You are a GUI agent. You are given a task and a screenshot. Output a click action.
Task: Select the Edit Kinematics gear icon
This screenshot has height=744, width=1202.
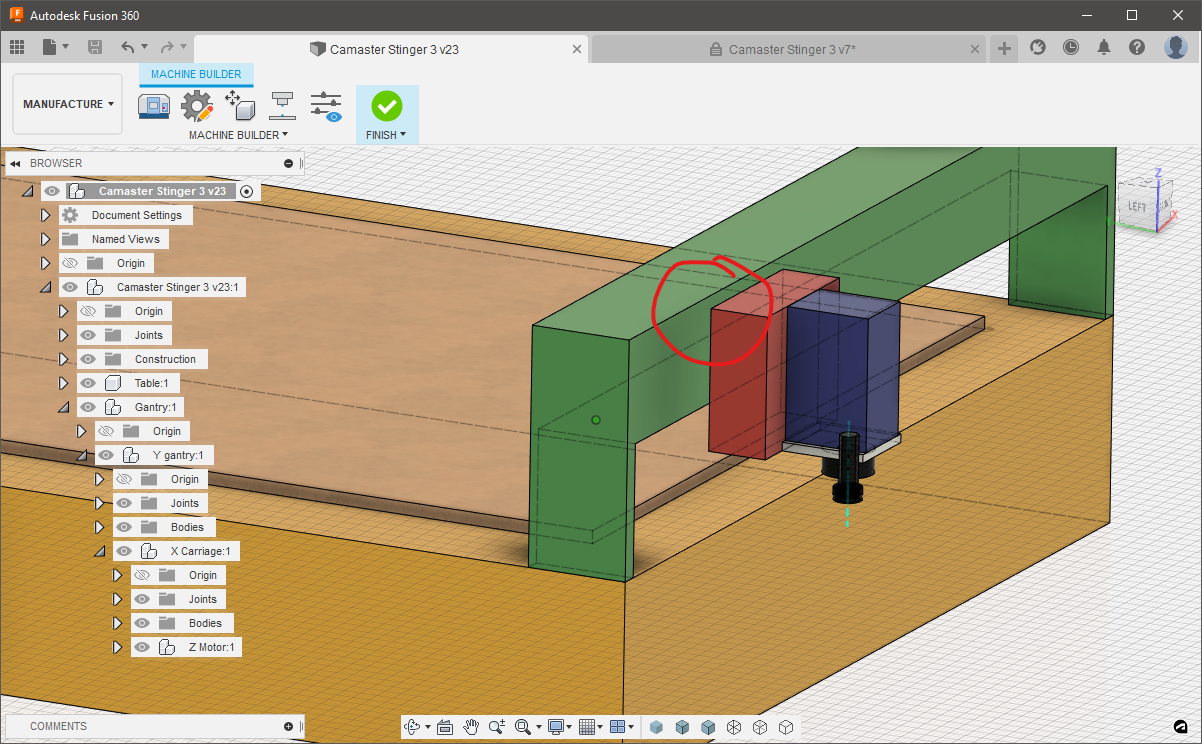tap(197, 105)
